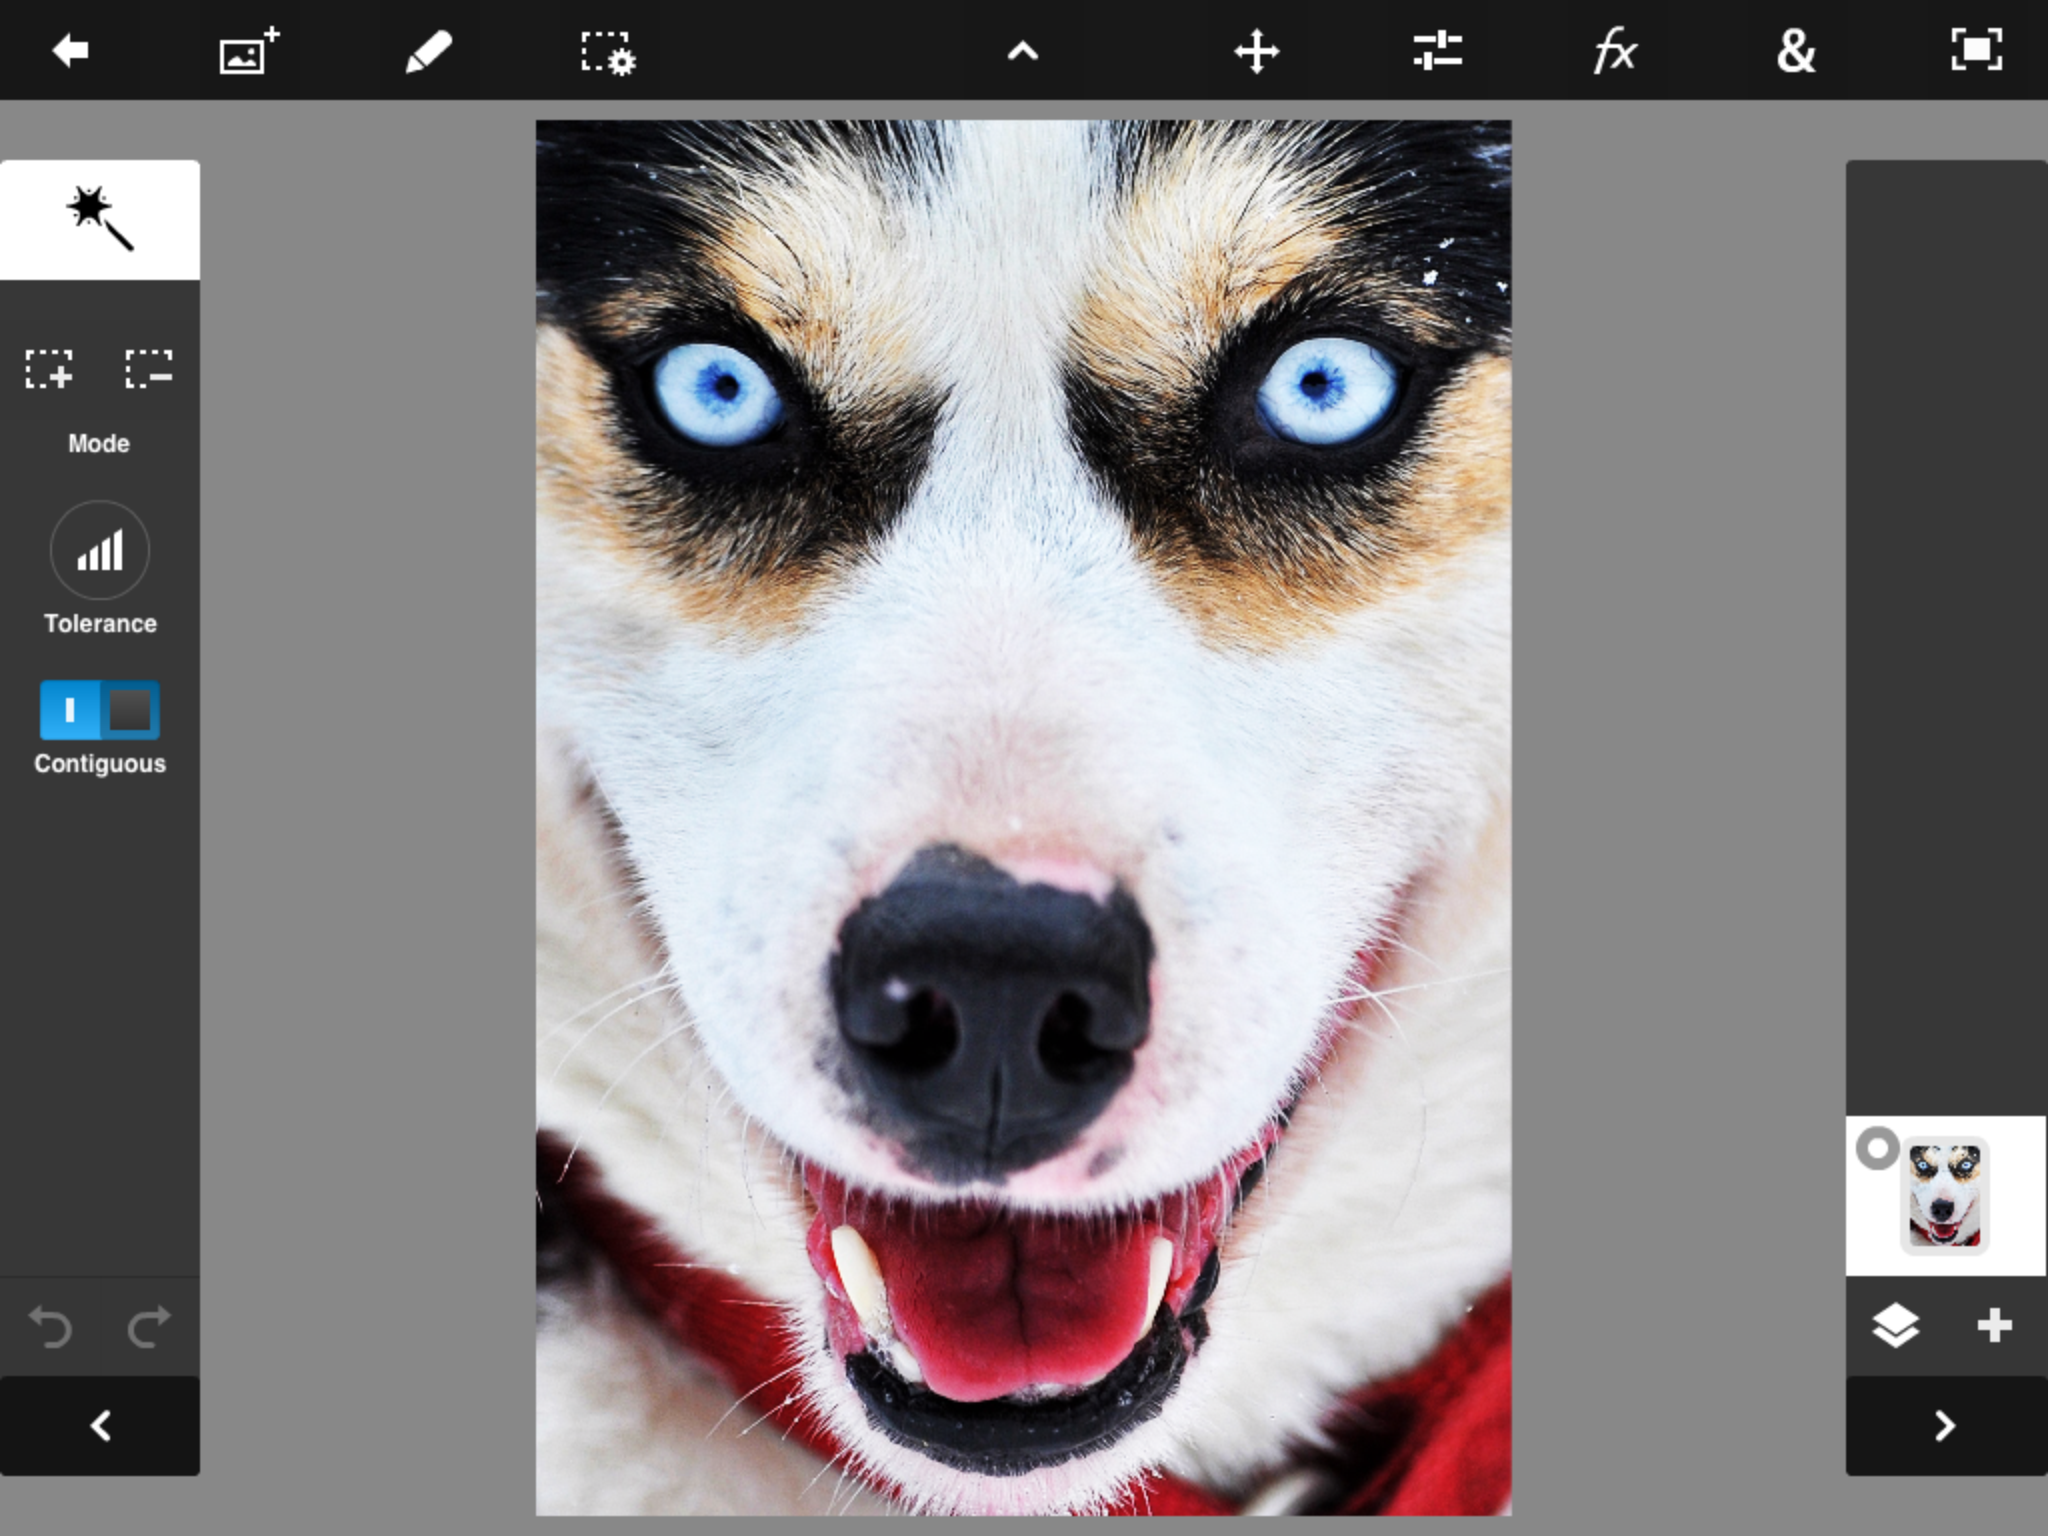The image size is (2048, 1536).
Task: Add a new layer with the plus button
Action: tap(1994, 1325)
